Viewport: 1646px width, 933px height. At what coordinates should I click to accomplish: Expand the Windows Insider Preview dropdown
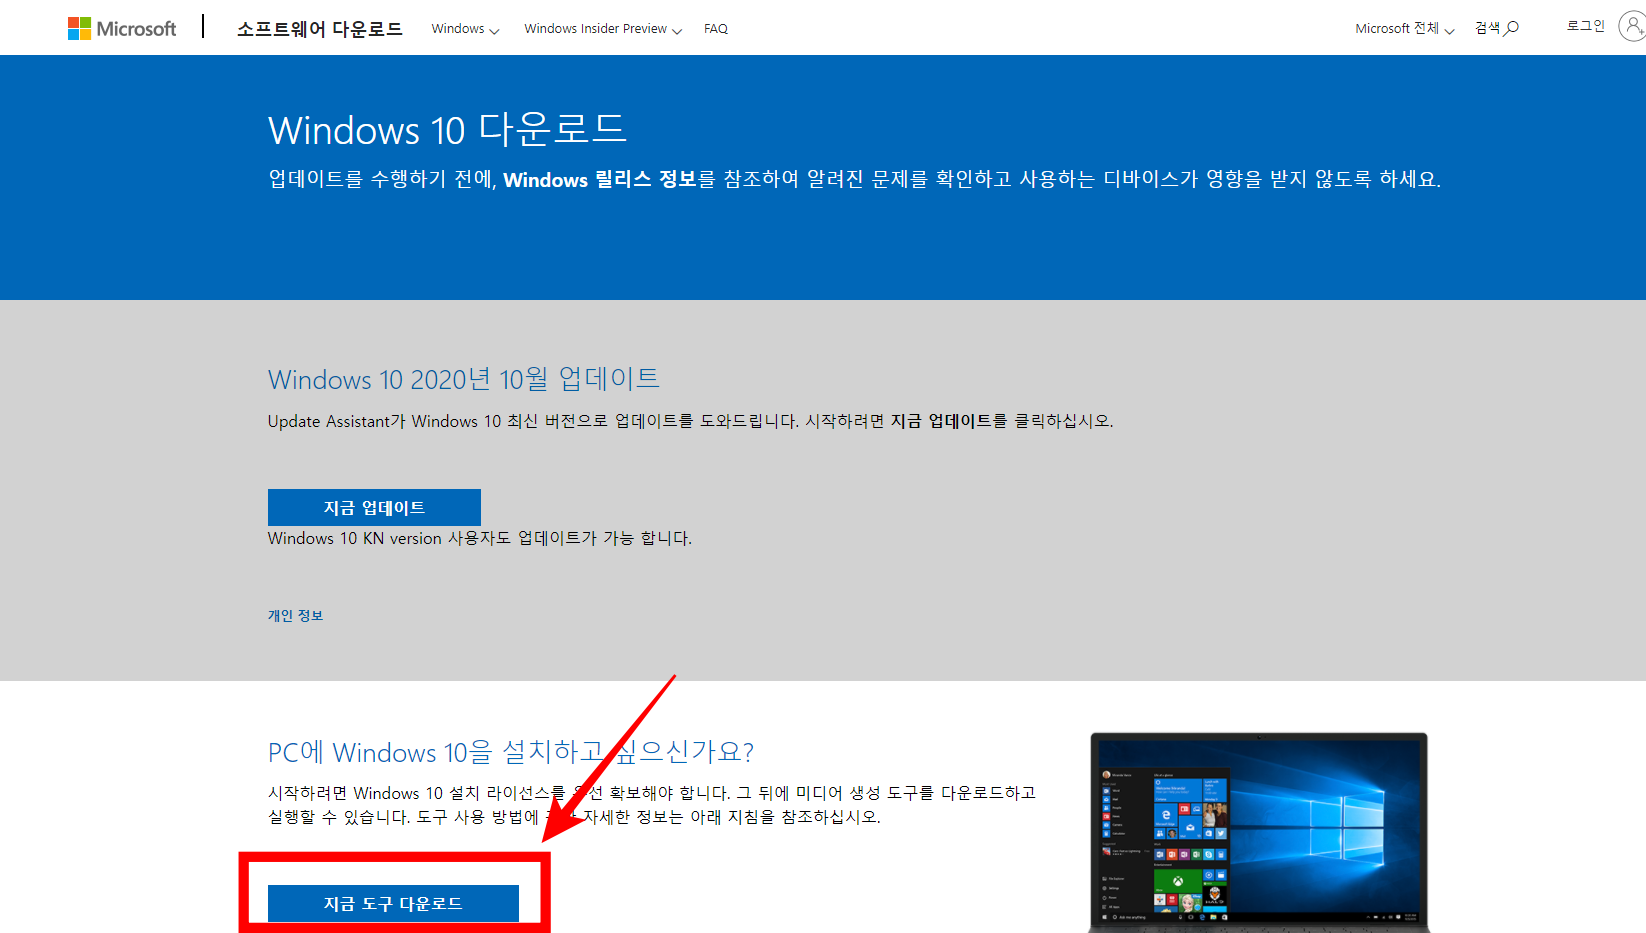tap(603, 29)
